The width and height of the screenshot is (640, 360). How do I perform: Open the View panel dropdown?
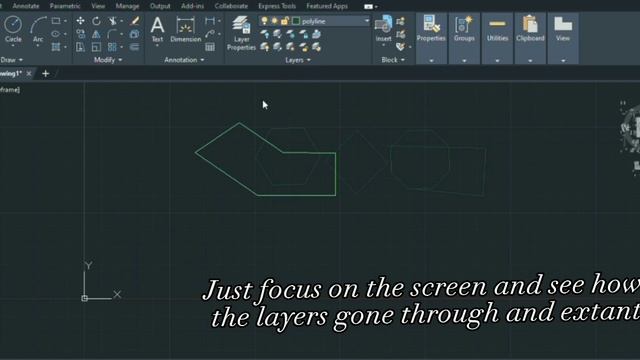[563, 60]
